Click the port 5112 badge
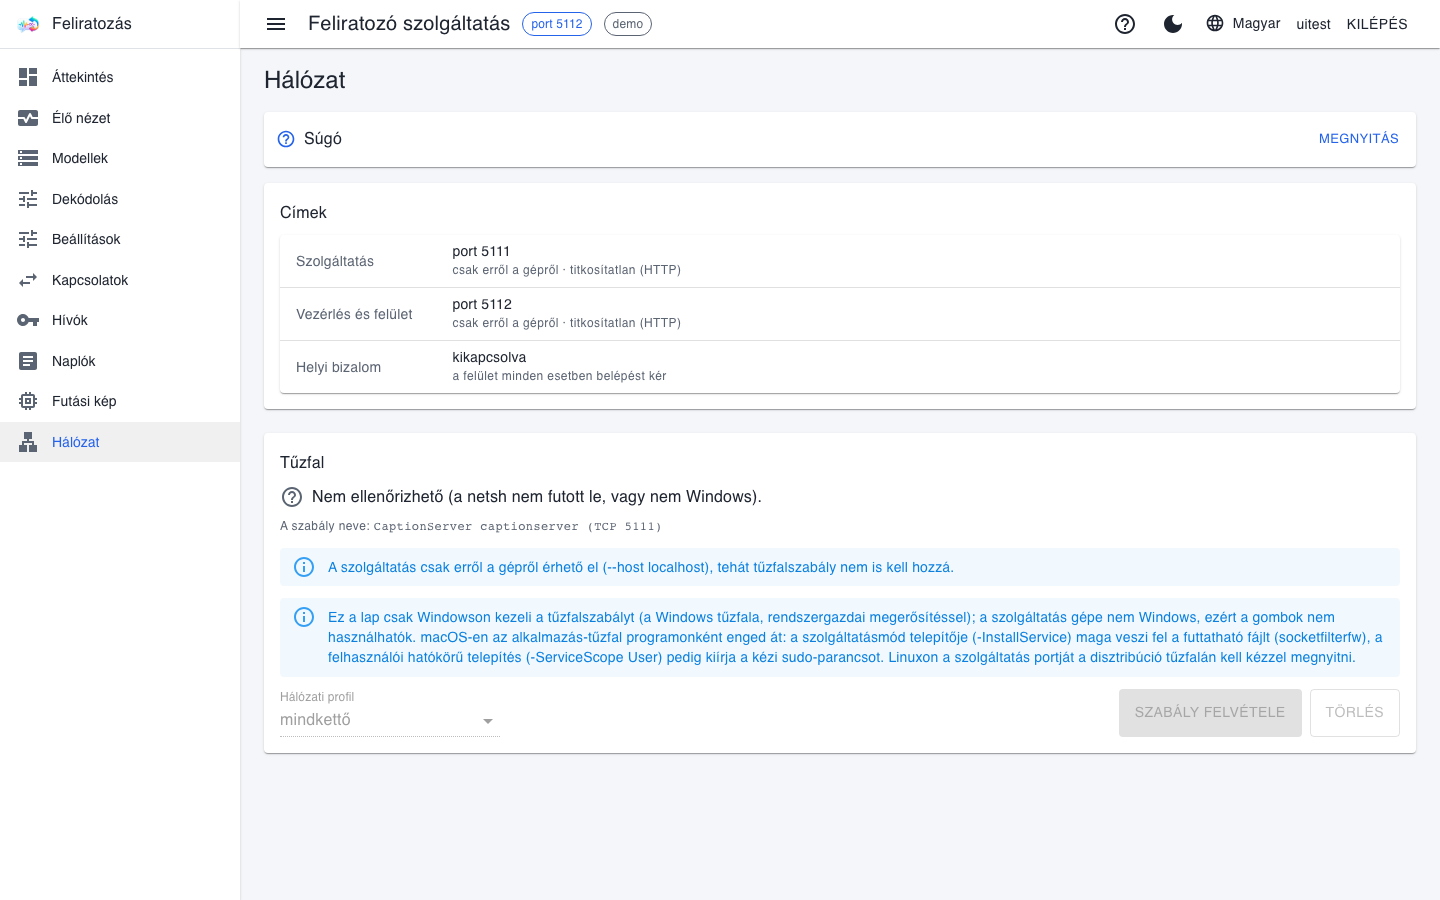The width and height of the screenshot is (1440, 900). pyautogui.click(x=557, y=24)
